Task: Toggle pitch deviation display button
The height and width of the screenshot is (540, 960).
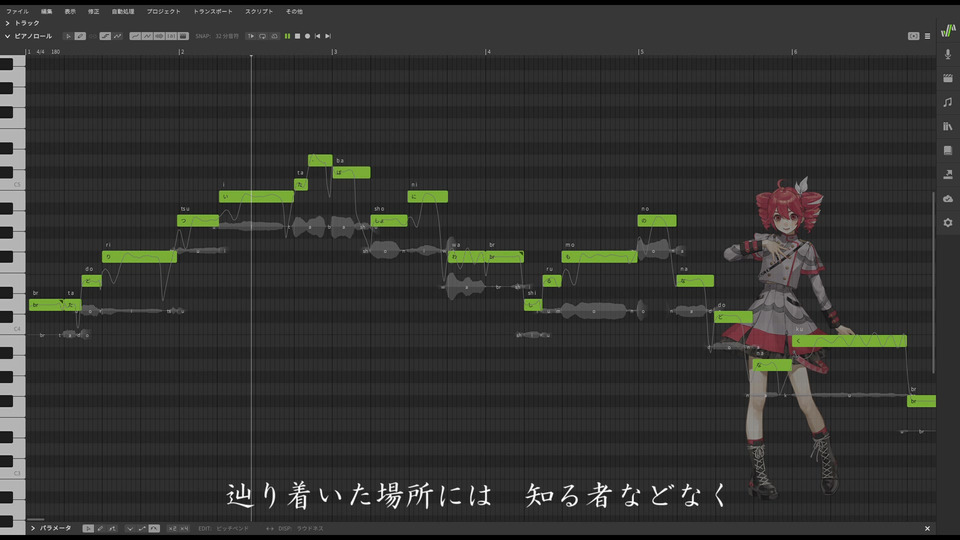Action: pos(148,36)
